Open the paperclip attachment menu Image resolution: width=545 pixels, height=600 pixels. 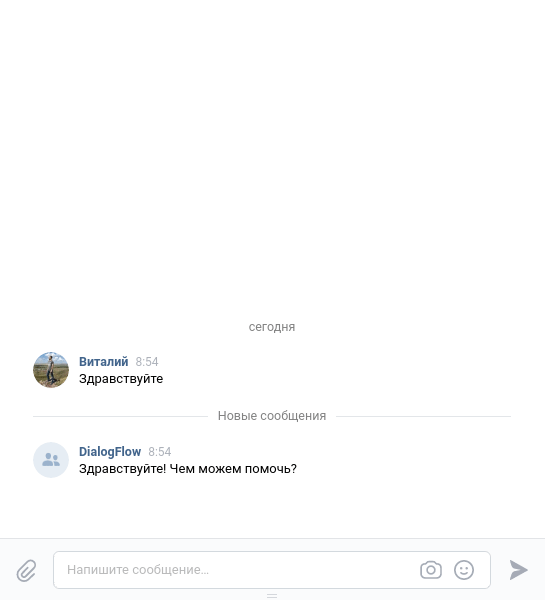(26, 570)
